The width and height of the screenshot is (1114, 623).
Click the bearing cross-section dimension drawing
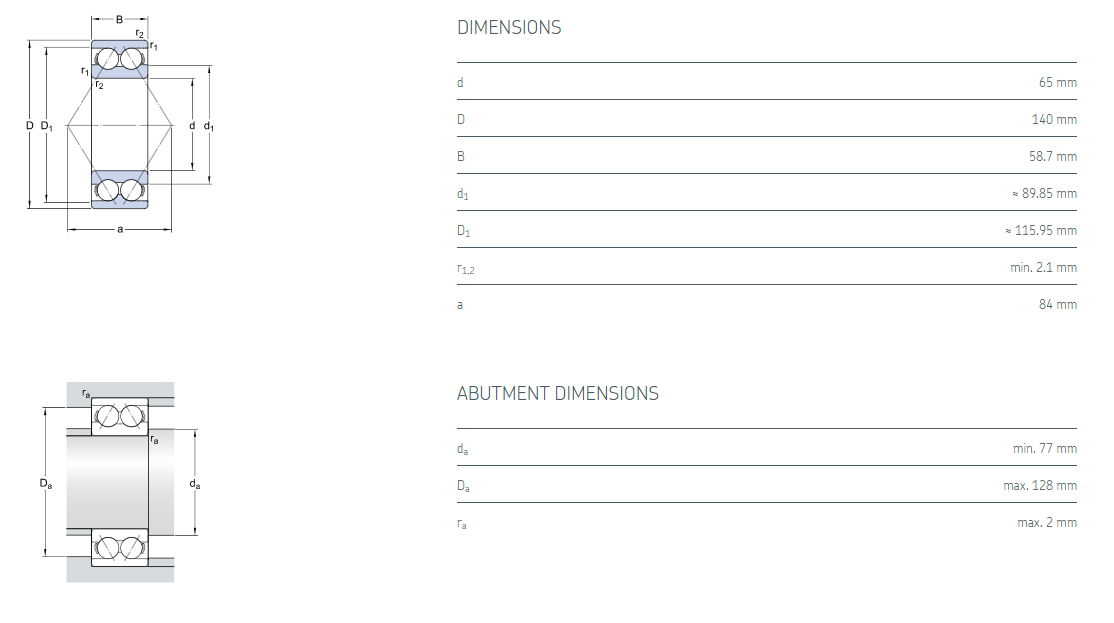click(x=120, y=125)
